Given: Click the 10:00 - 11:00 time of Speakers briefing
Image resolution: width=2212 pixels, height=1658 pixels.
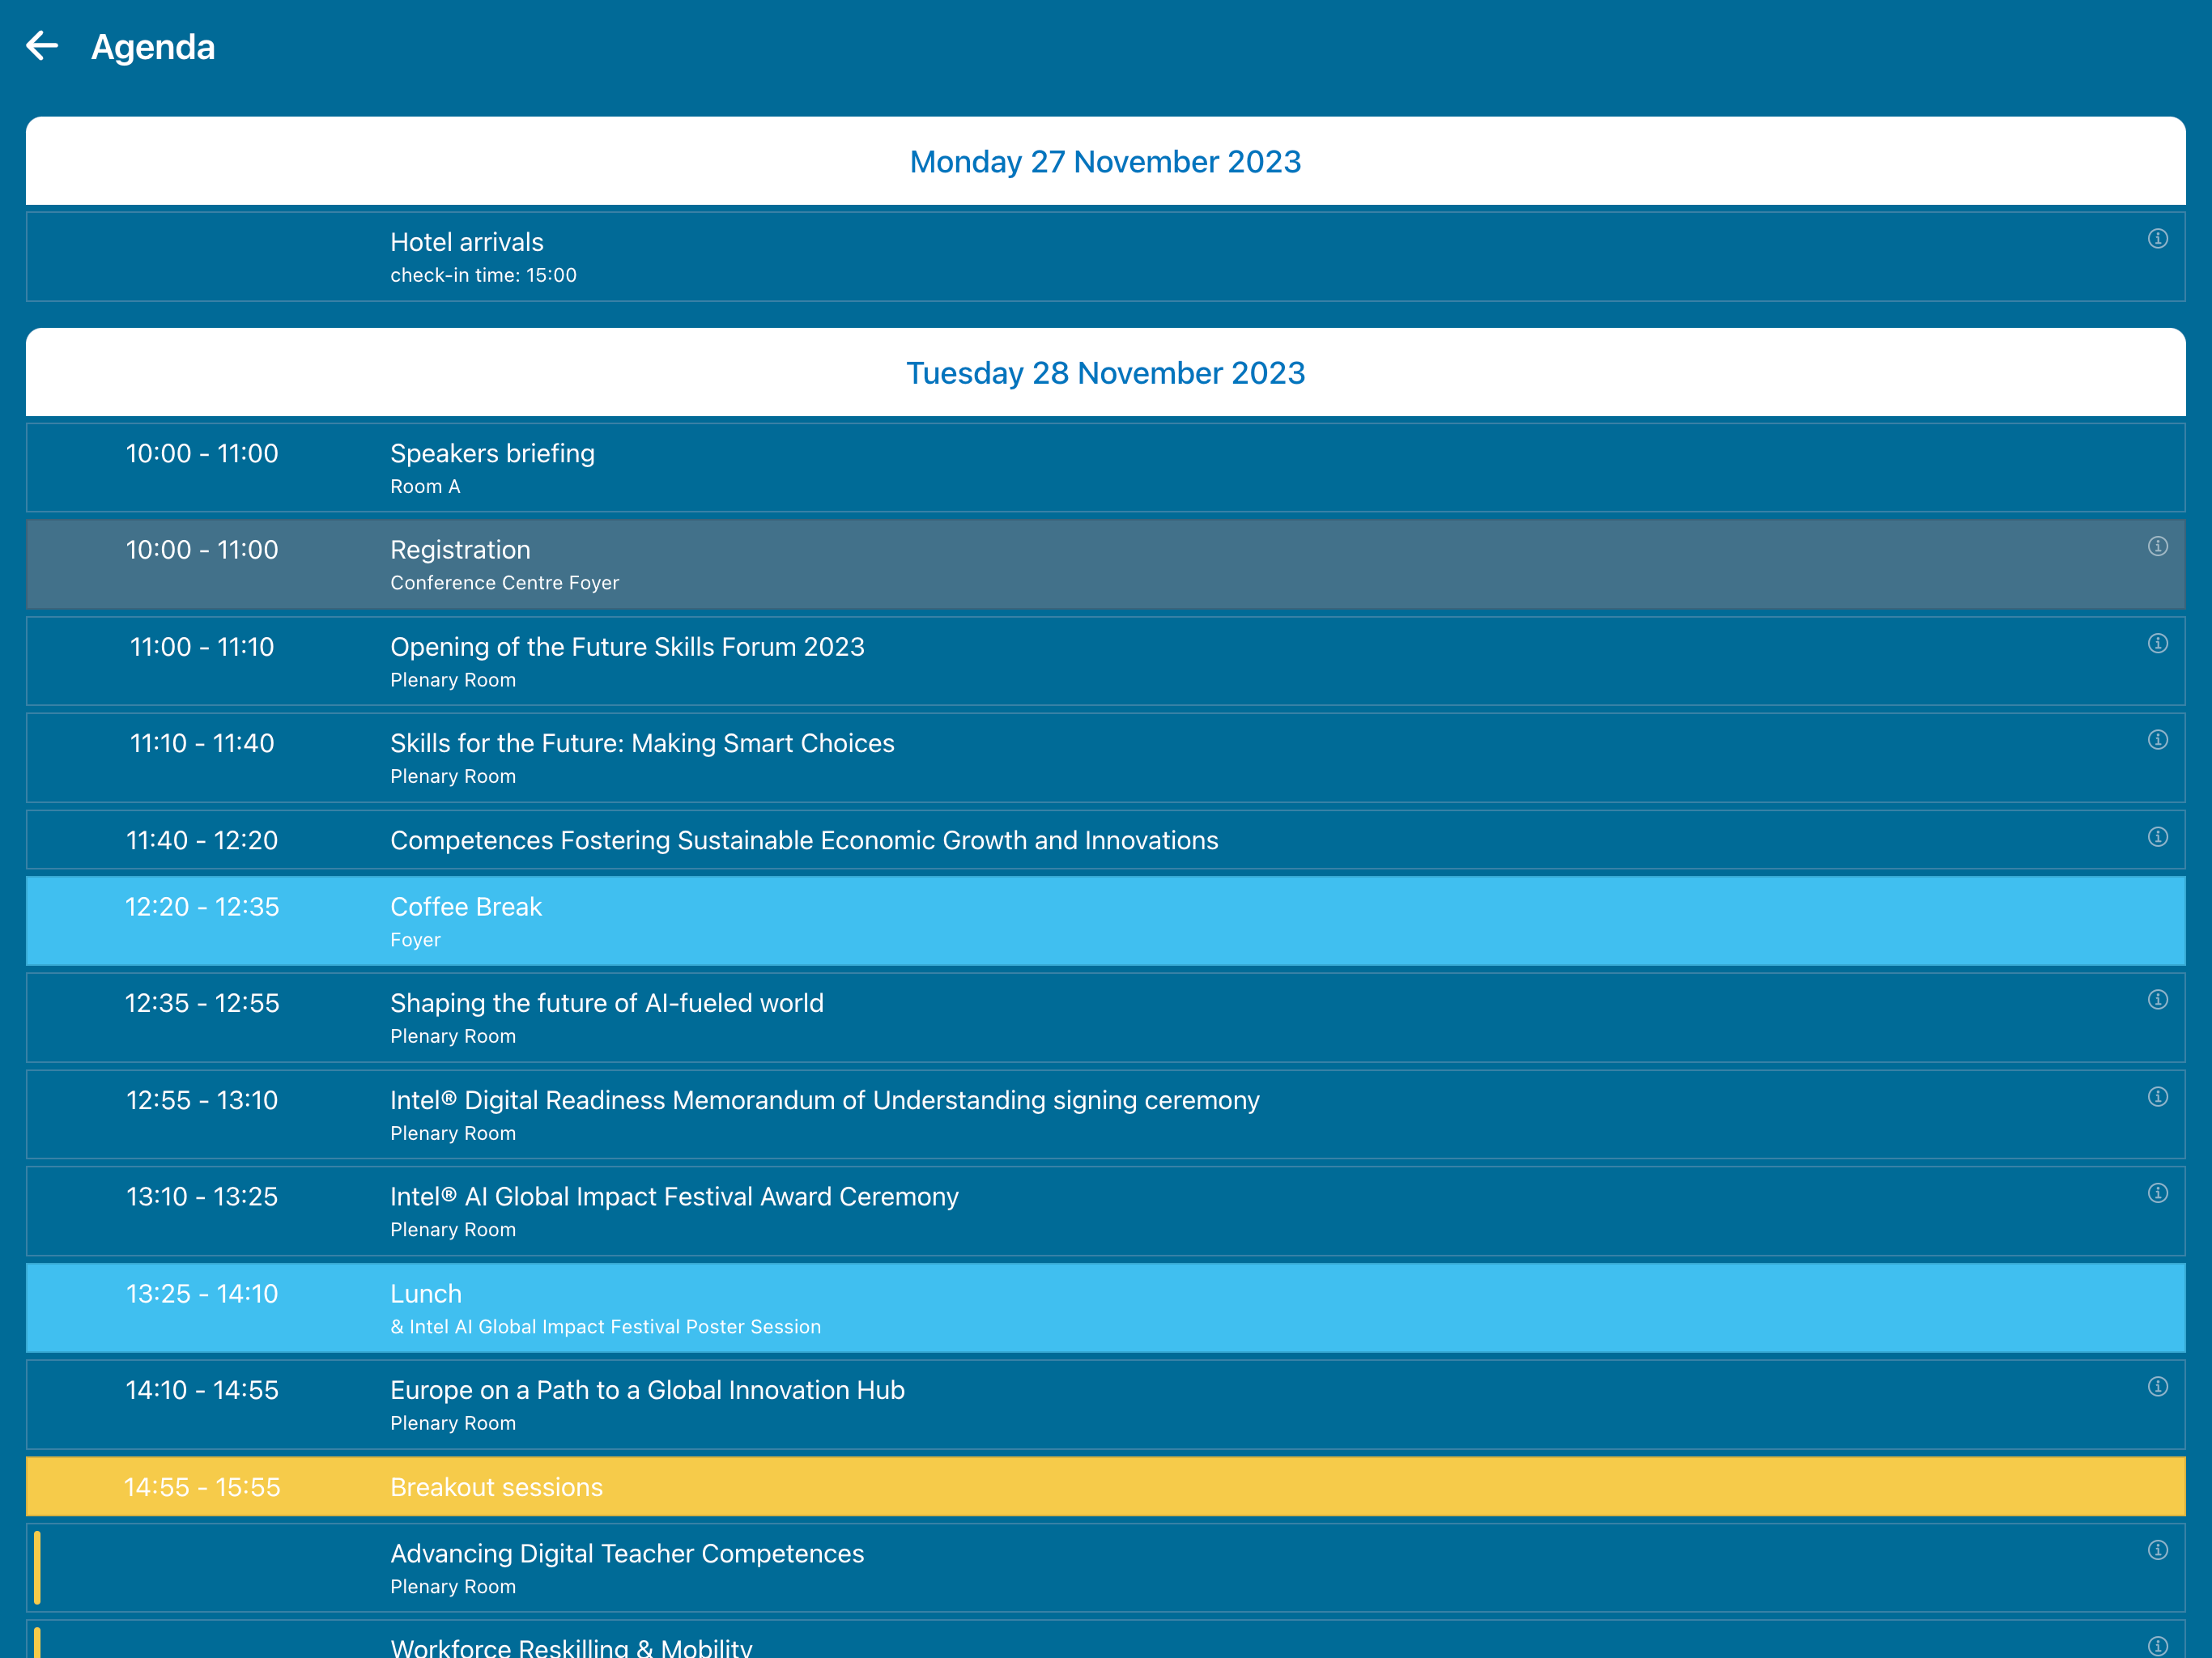Looking at the screenshot, I should [x=202, y=453].
